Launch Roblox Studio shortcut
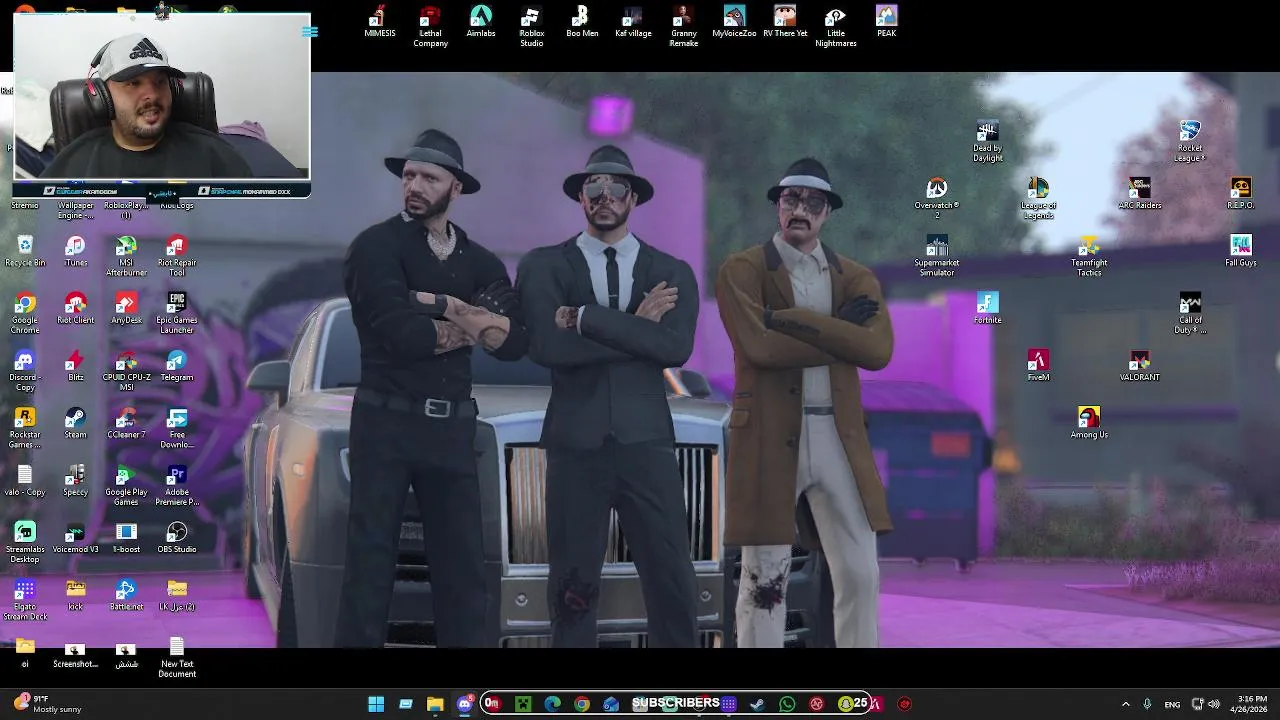 tap(532, 27)
